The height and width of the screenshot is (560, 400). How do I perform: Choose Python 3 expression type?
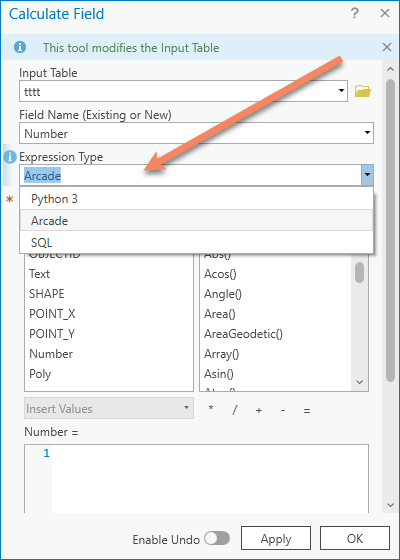click(x=196, y=199)
